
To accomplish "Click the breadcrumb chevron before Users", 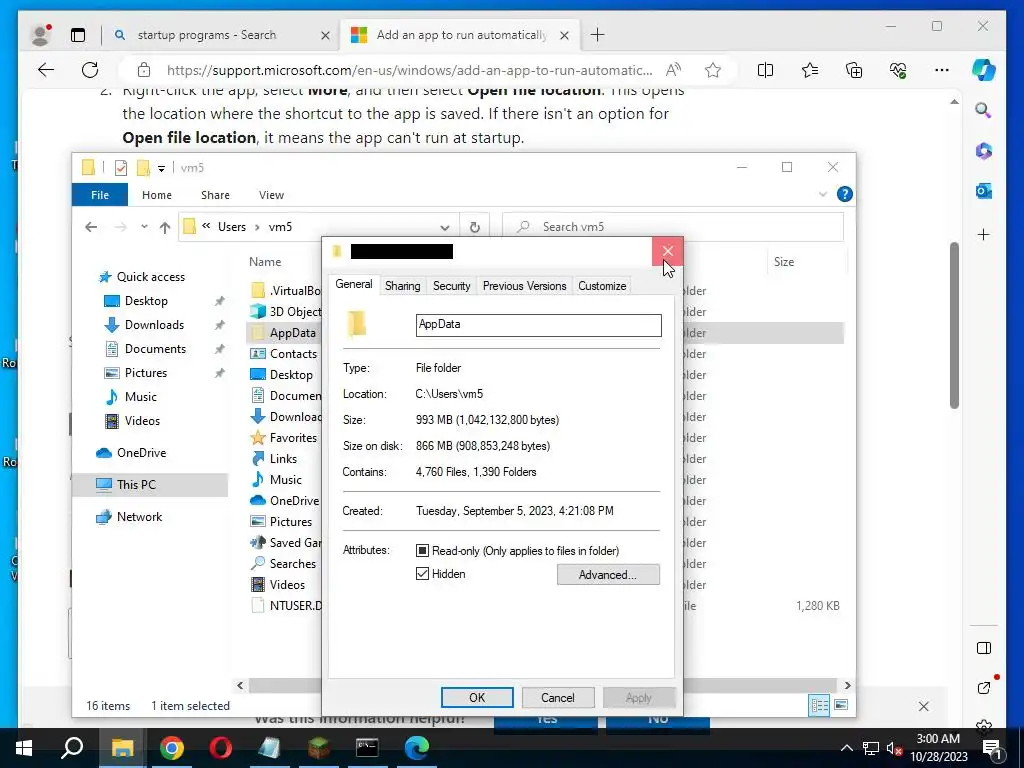I will coord(206,226).
